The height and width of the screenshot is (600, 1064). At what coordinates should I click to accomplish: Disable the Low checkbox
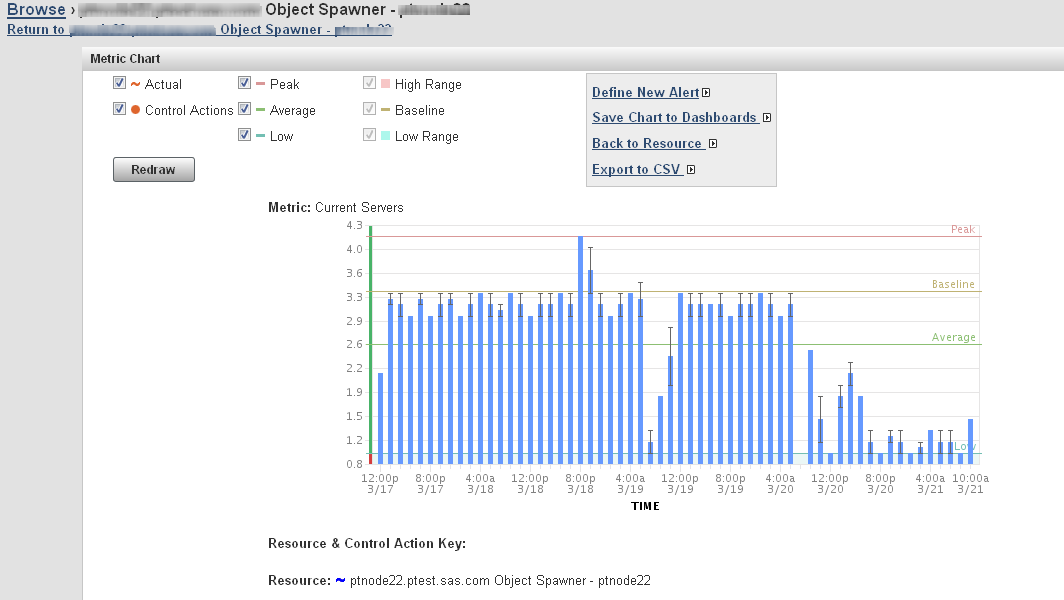click(244, 134)
